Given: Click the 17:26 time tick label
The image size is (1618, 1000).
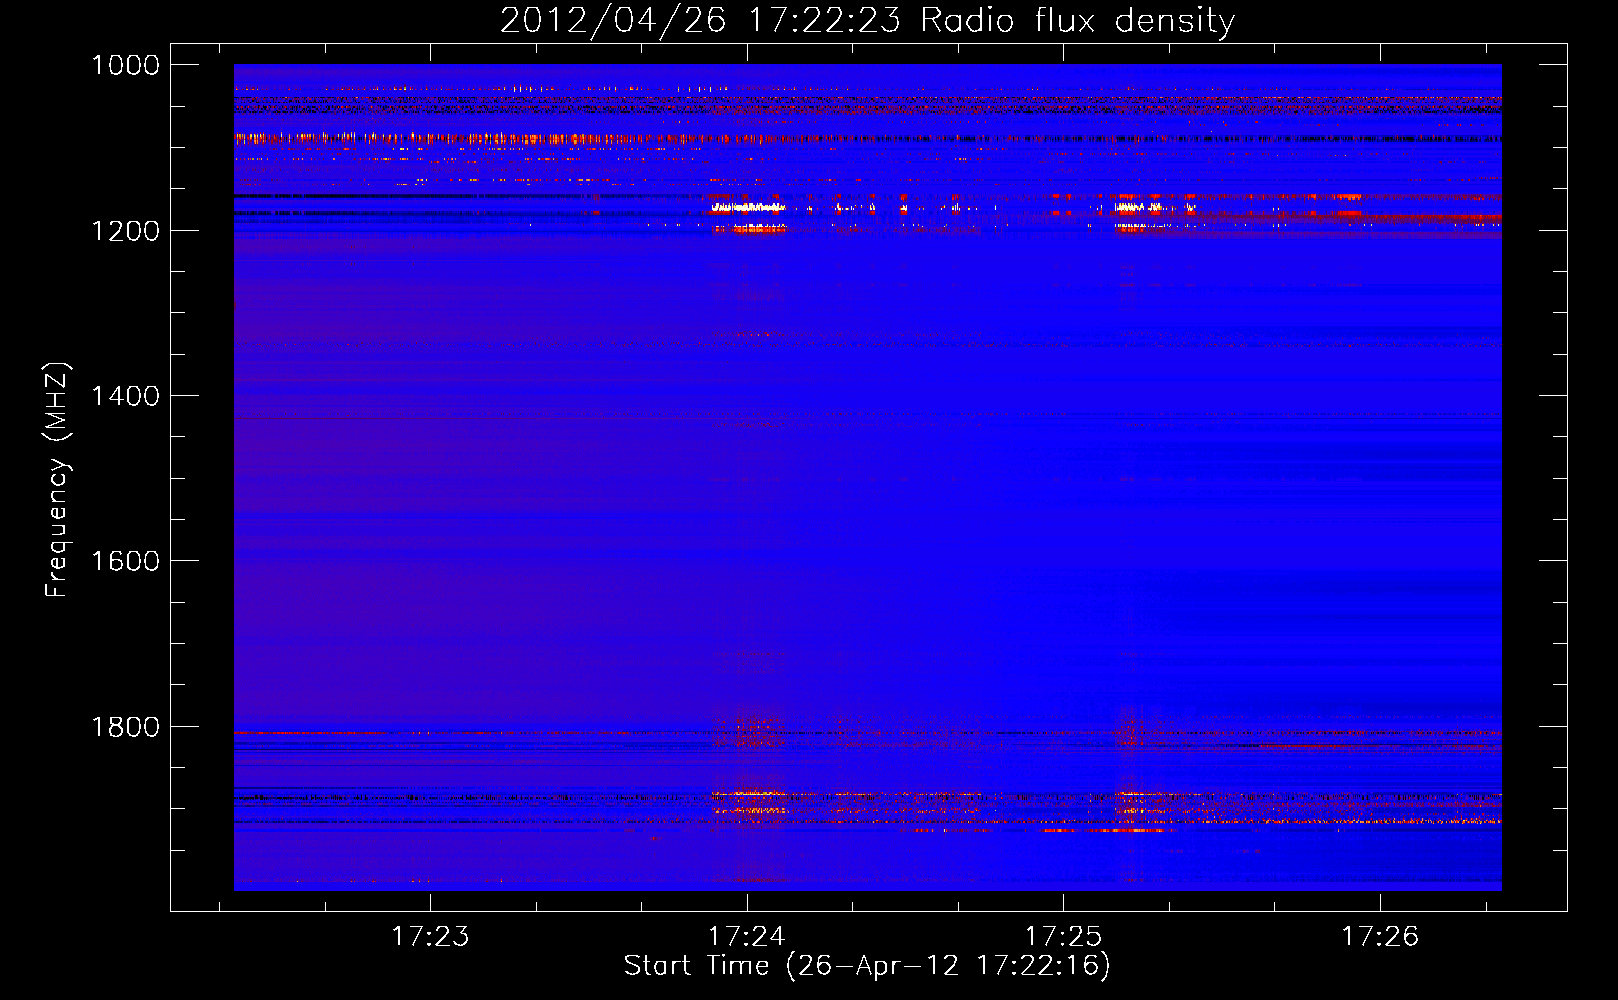Looking at the screenshot, I should pyautogui.click(x=1380, y=936).
